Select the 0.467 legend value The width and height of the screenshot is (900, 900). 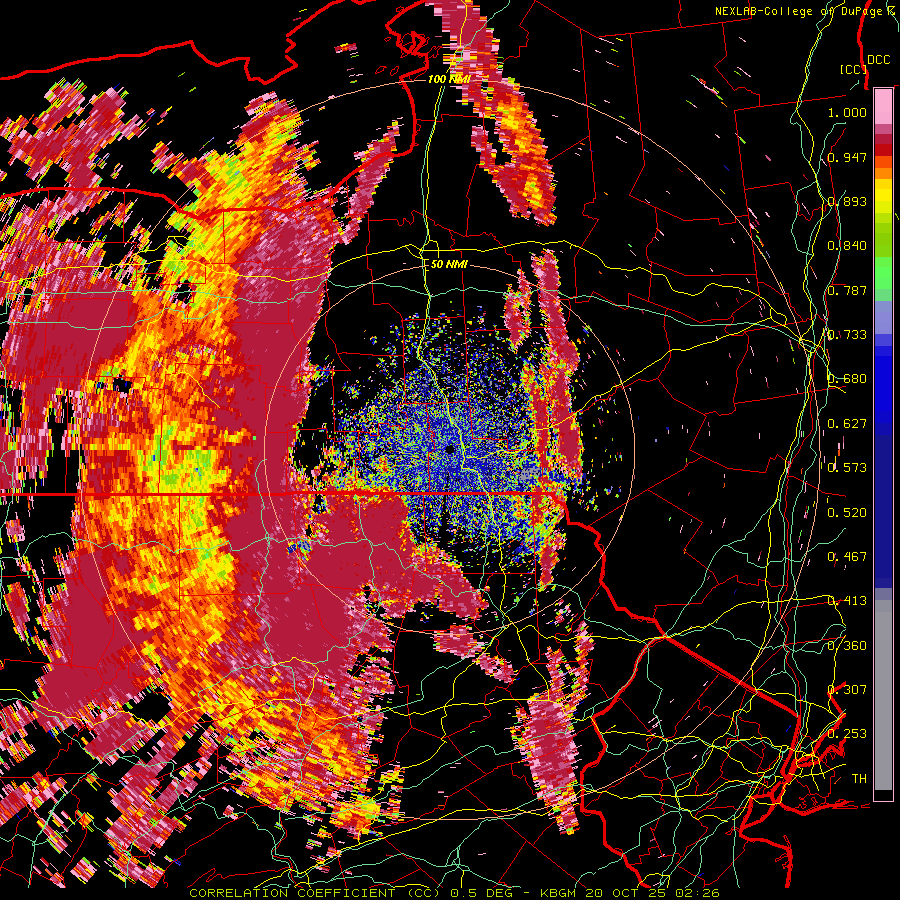(847, 557)
